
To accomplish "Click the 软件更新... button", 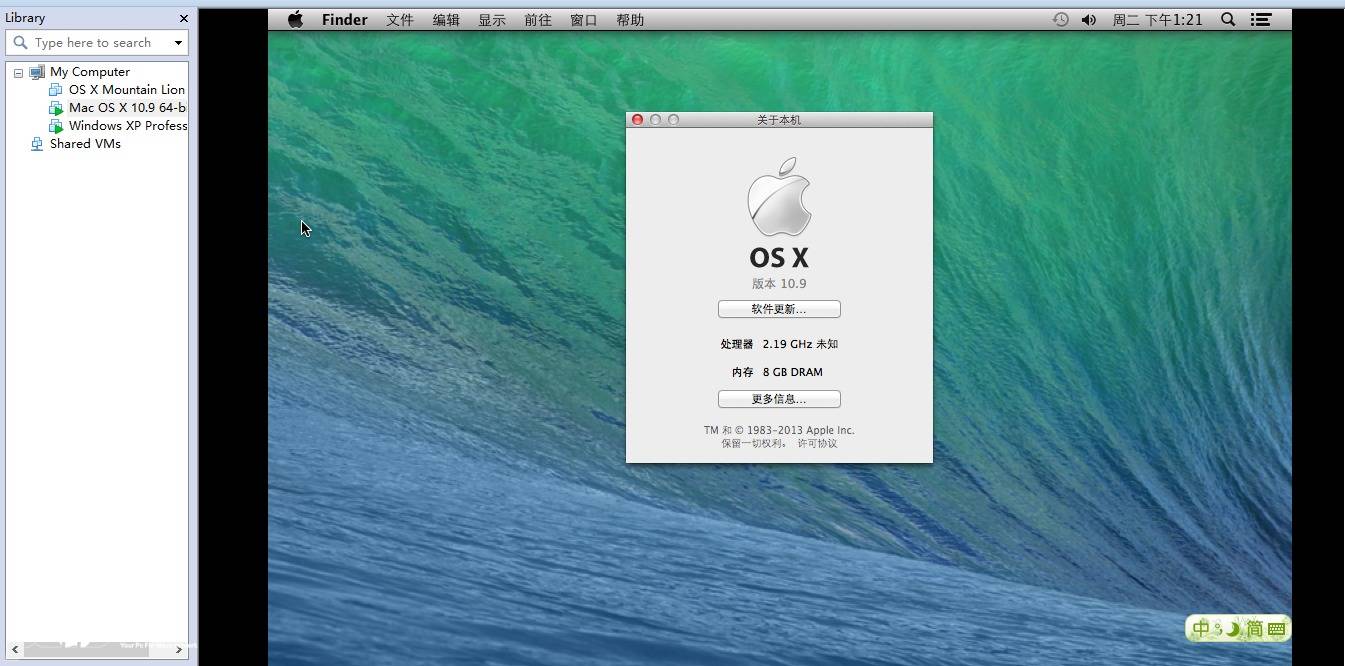I will click(x=779, y=309).
